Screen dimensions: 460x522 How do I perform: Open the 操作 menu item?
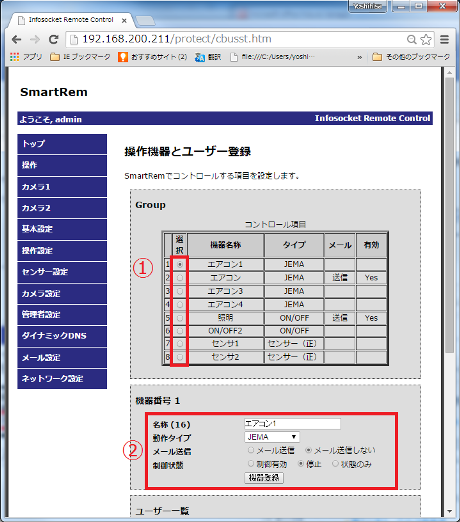coord(62,165)
